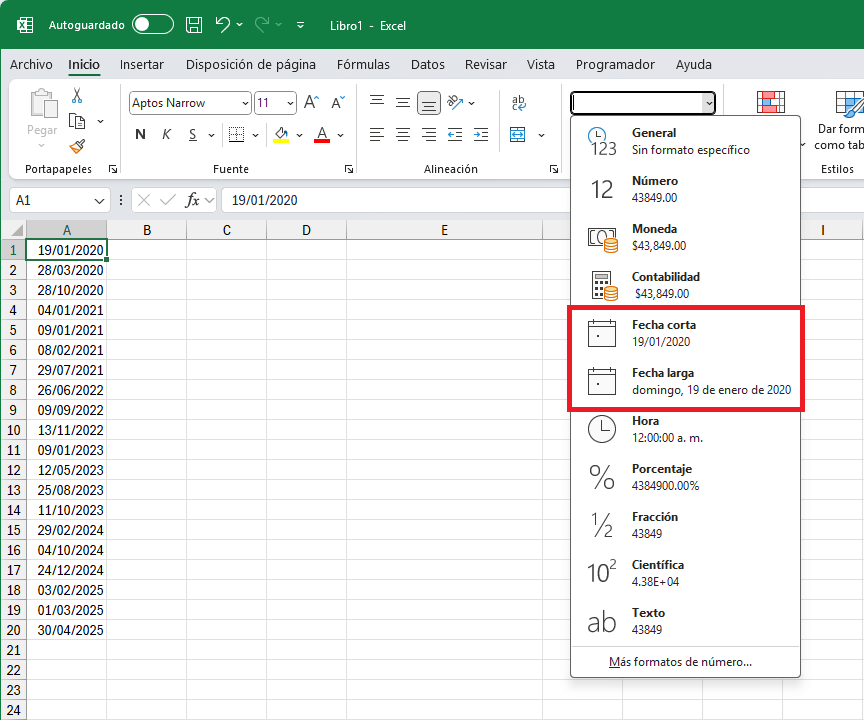Toggle the Autoguardado switch
The image size is (864, 720).
click(153, 25)
